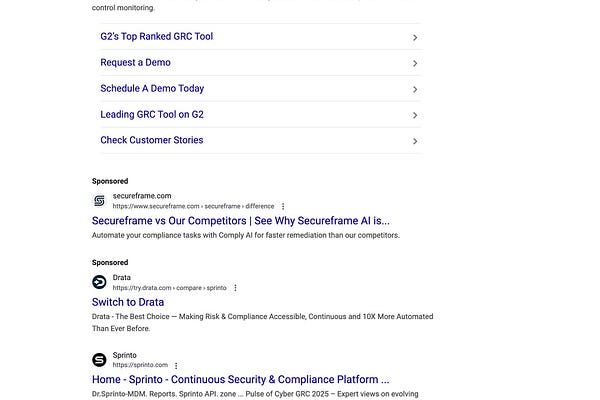Open the three-dot menu beside try.drata.com URL
The image size is (600, 400).
click(235, 288)
